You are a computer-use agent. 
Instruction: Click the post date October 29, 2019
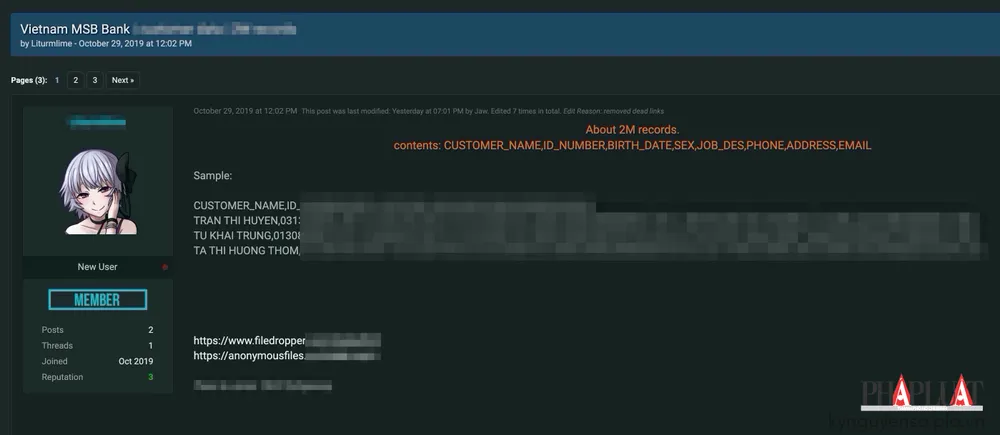pos(245,111)
